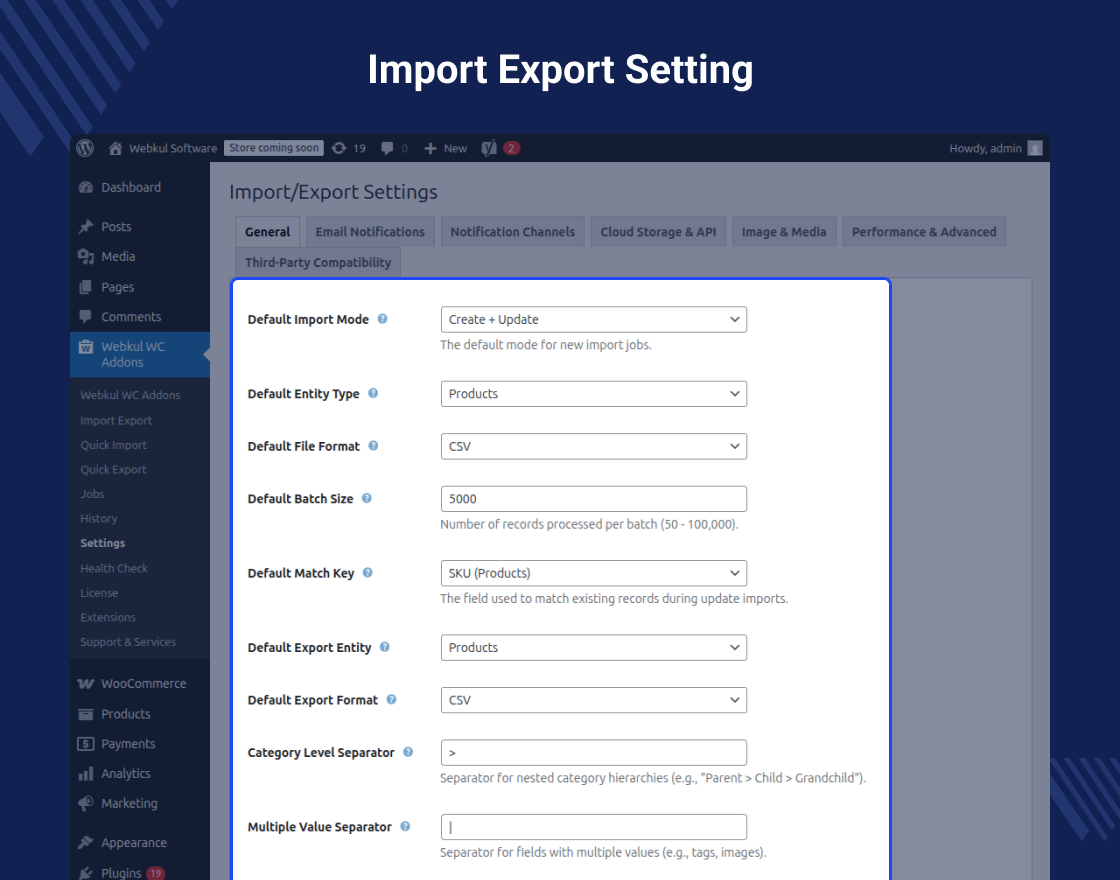Image resolution: width=1120 pixels, height=880 pixels.
Task: Open the History submenu link
Action: pos(99,519)
